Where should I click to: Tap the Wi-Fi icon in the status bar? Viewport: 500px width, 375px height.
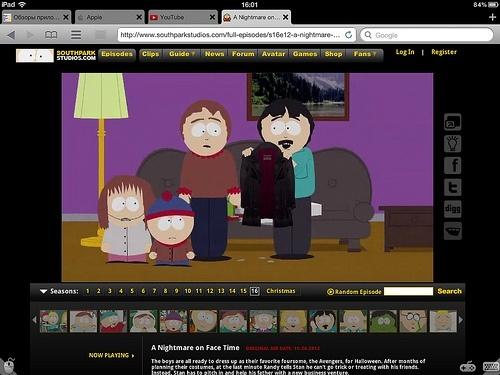click(x=22, y=4)
